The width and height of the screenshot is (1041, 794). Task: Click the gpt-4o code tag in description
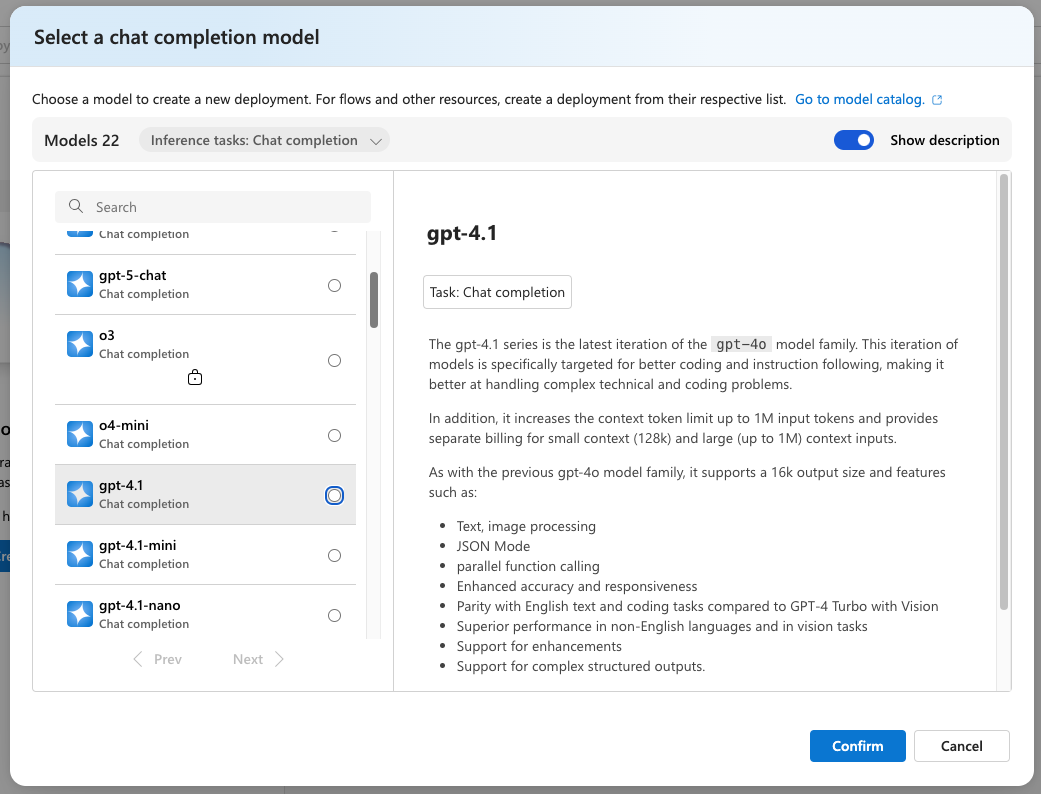click(x=742, y=345)
